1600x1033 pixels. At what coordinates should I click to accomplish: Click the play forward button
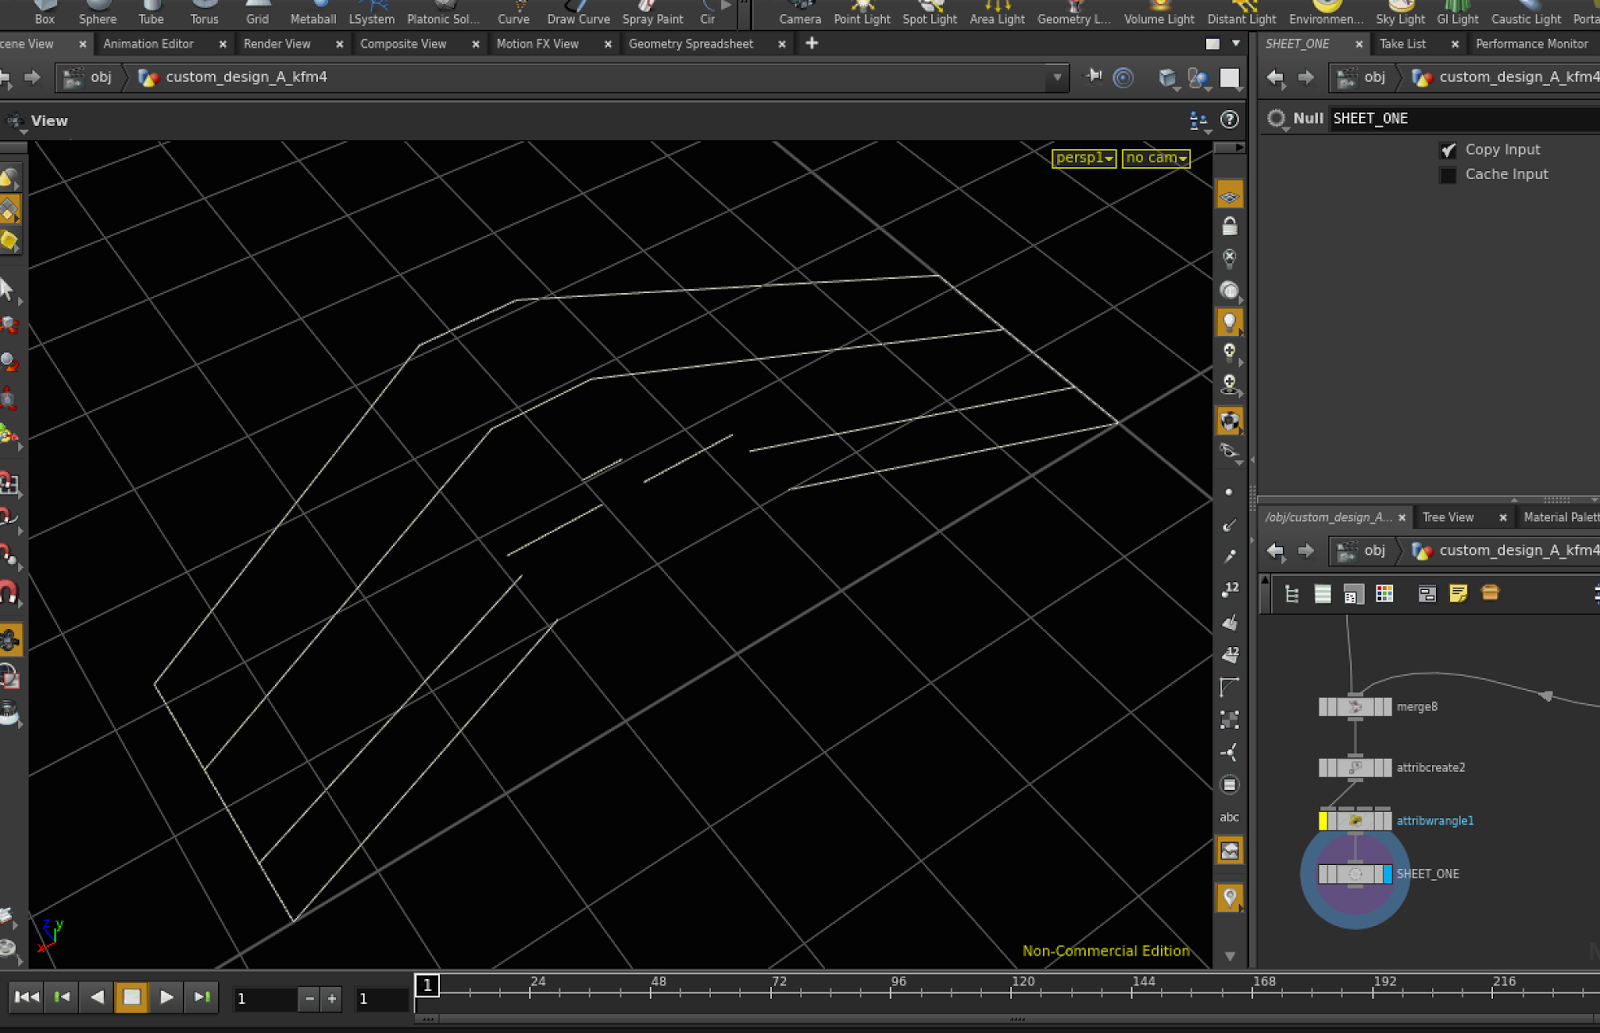pos(166,997)
